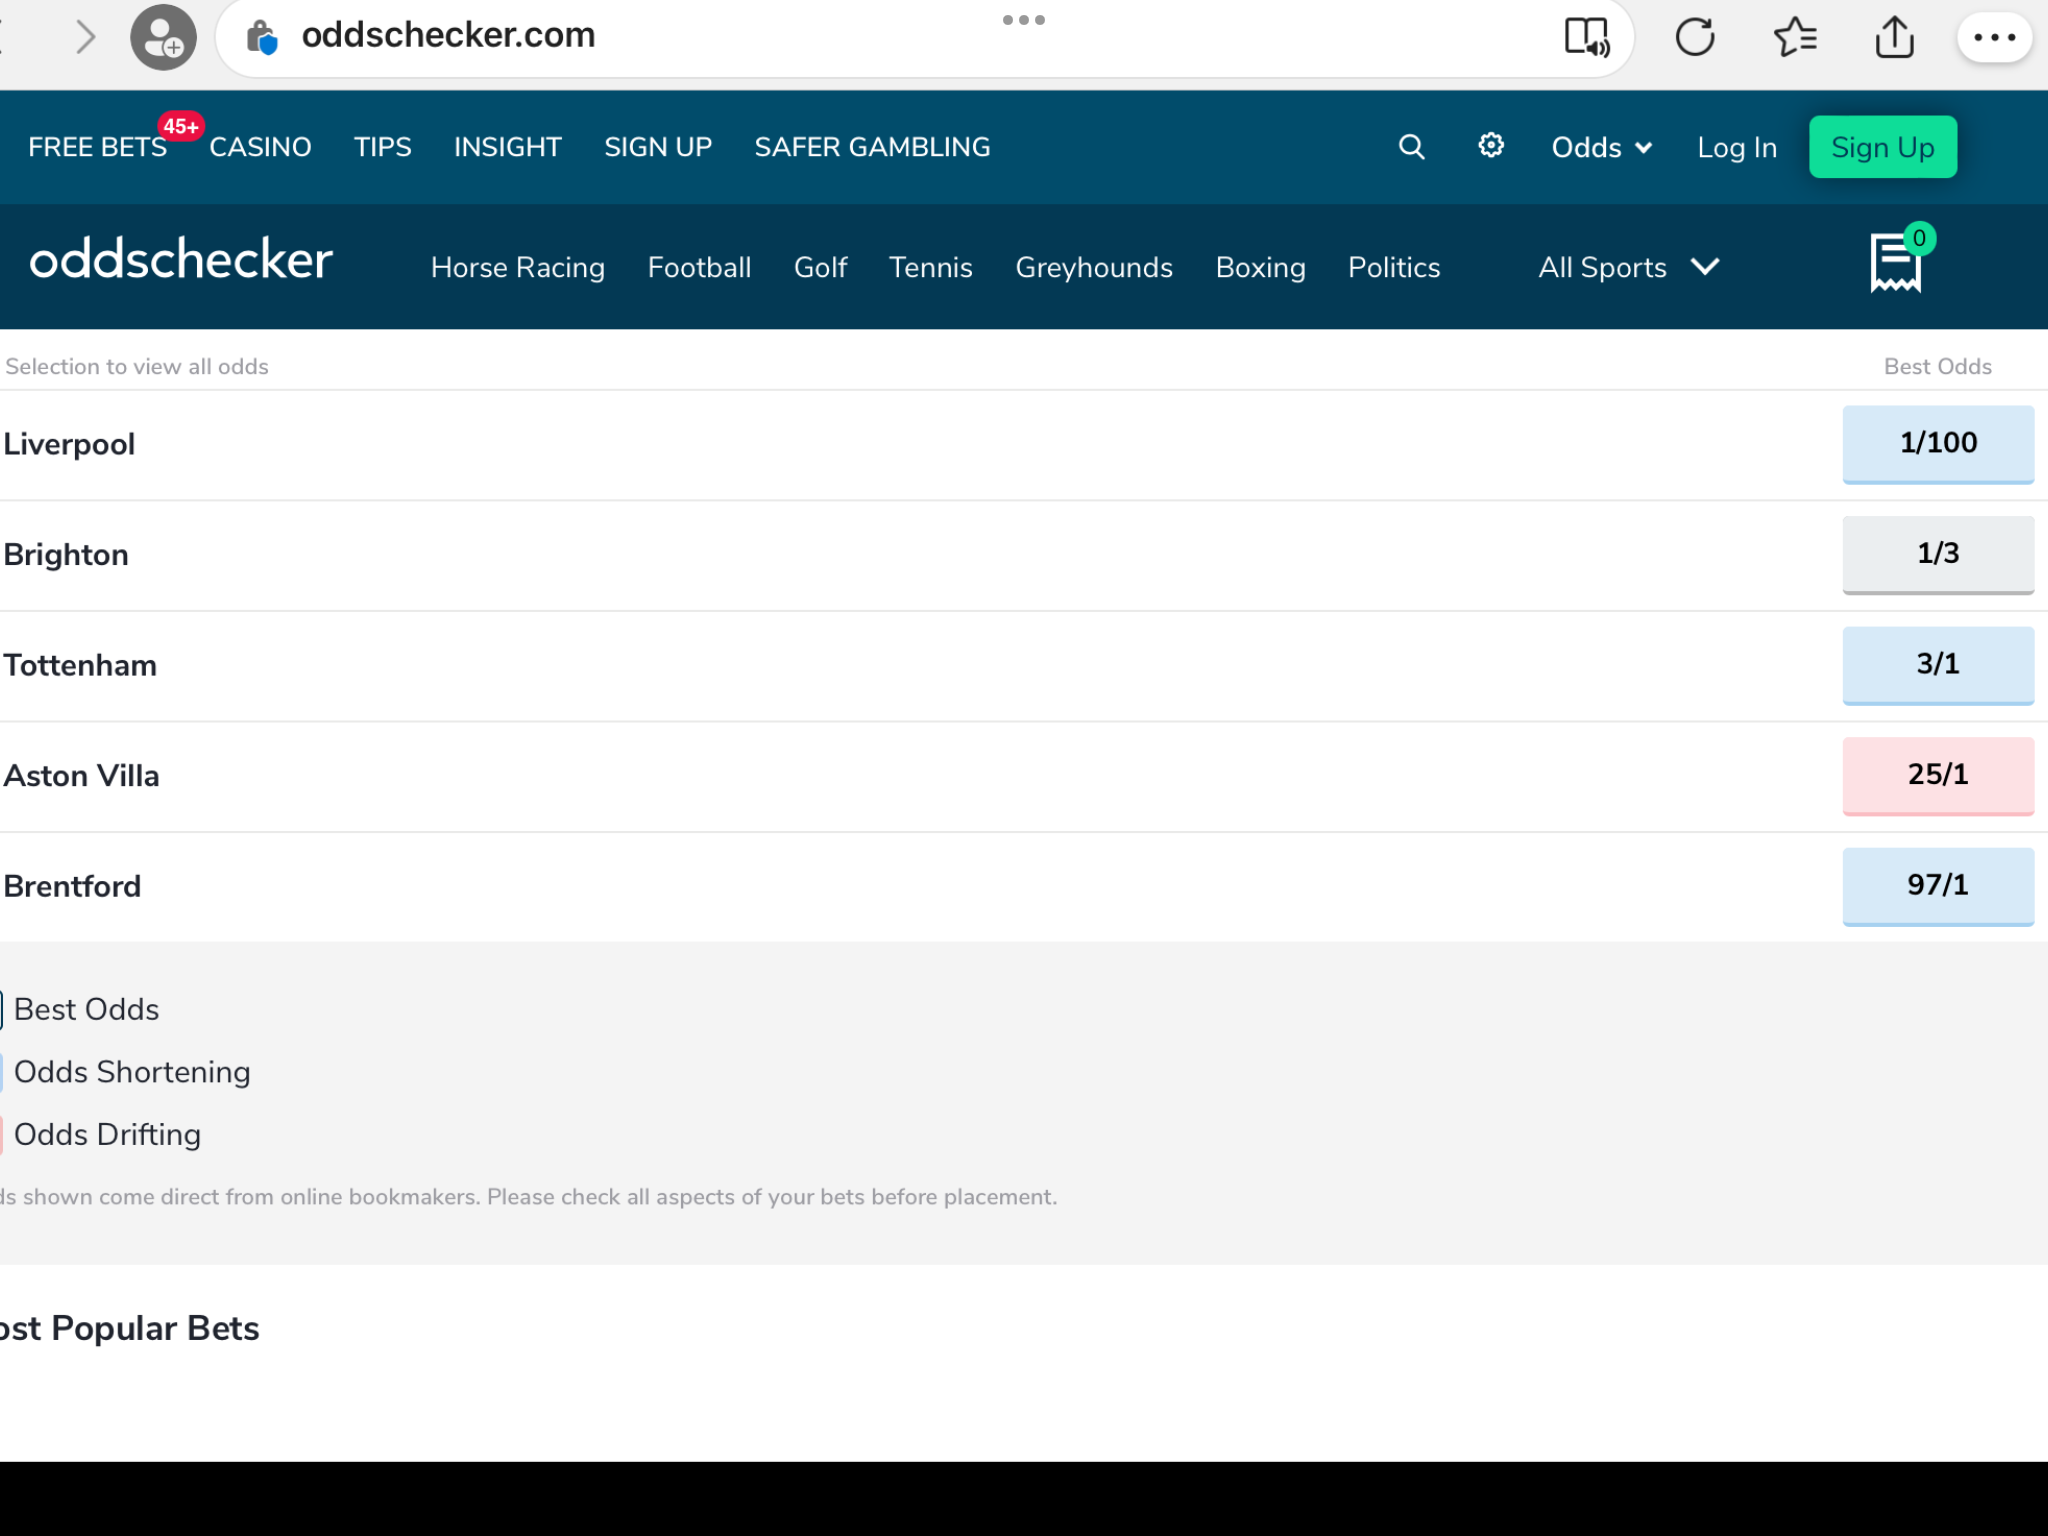Tap the site security lock icon
Viewport: 2048px width, 1536px height.
pos(262,37)
